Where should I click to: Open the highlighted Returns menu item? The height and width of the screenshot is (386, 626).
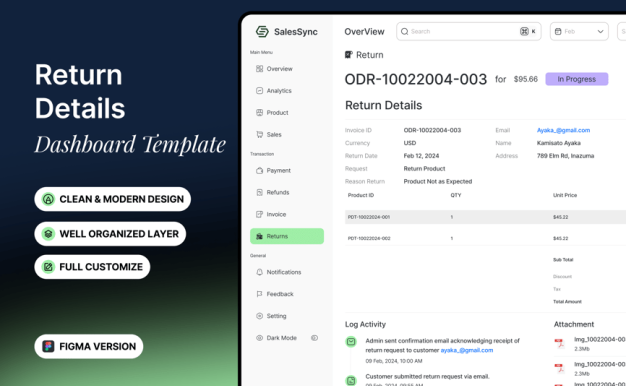(x=287, y=236)
